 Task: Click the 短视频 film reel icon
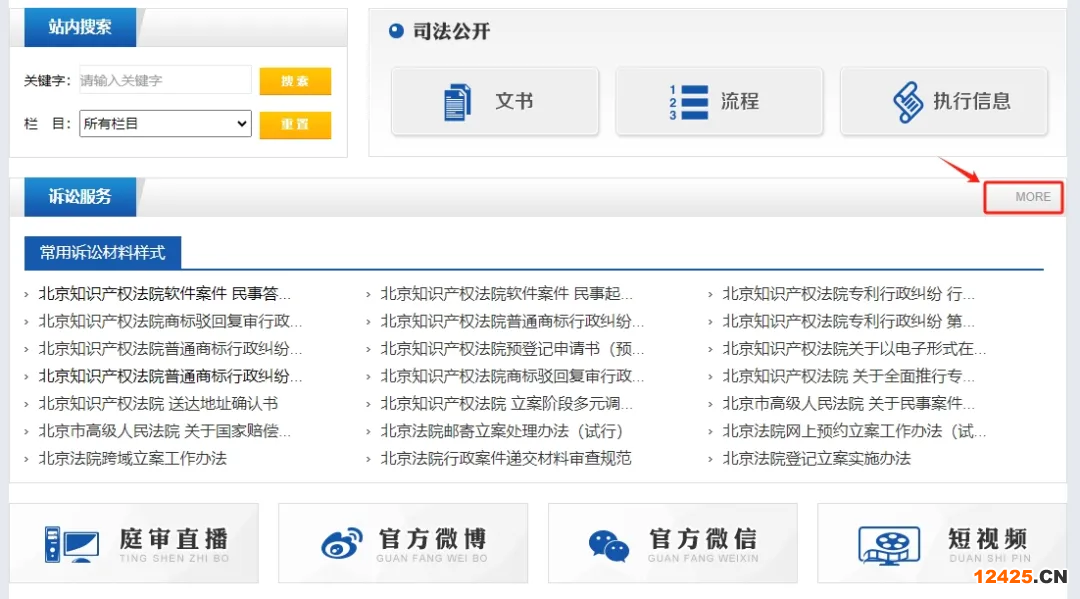click(x=889, y=545)
